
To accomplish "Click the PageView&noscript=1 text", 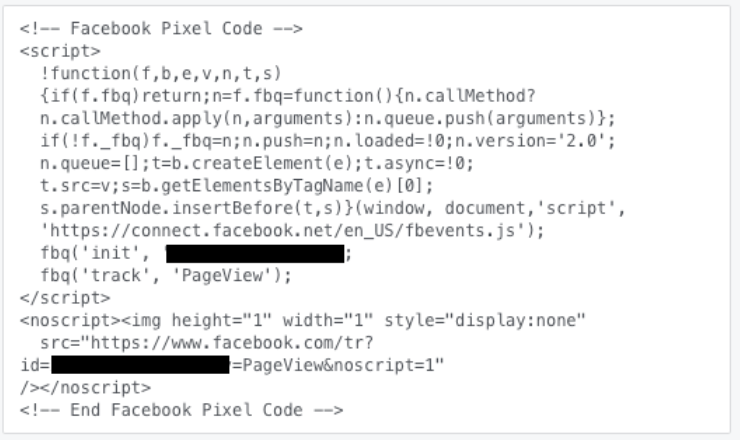I will pyautogui.click(x=338, y=365).
